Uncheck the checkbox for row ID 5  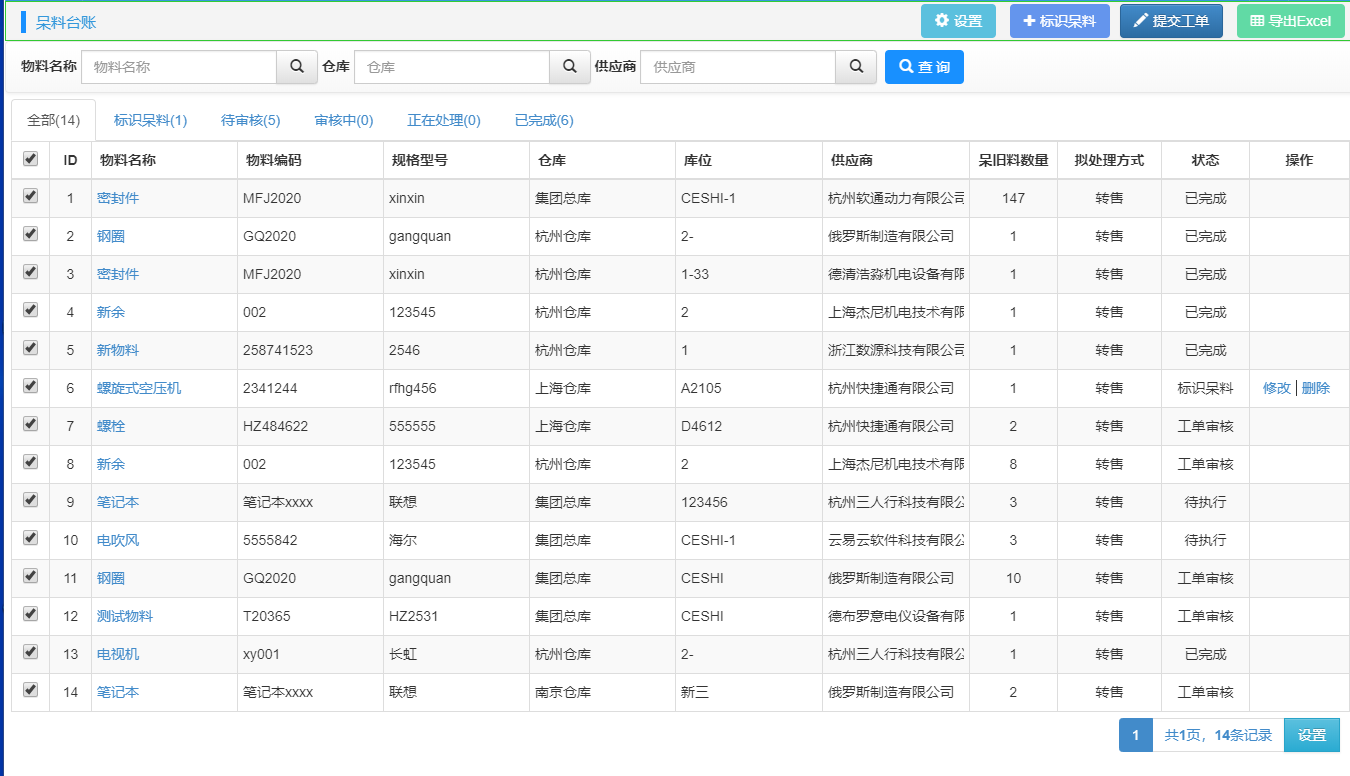pos(30,348)
